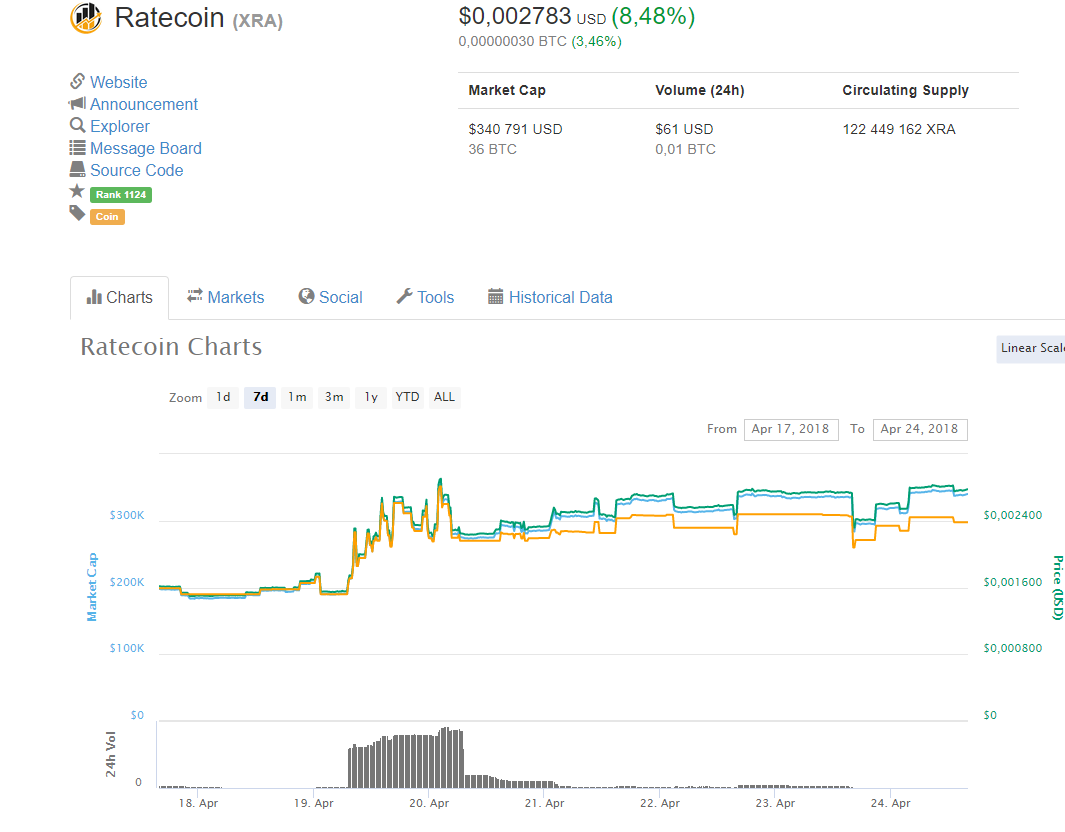Viewport: 1065px width, 832px height.
Task: Switch to the Charts tab
Action: [120, 297]
